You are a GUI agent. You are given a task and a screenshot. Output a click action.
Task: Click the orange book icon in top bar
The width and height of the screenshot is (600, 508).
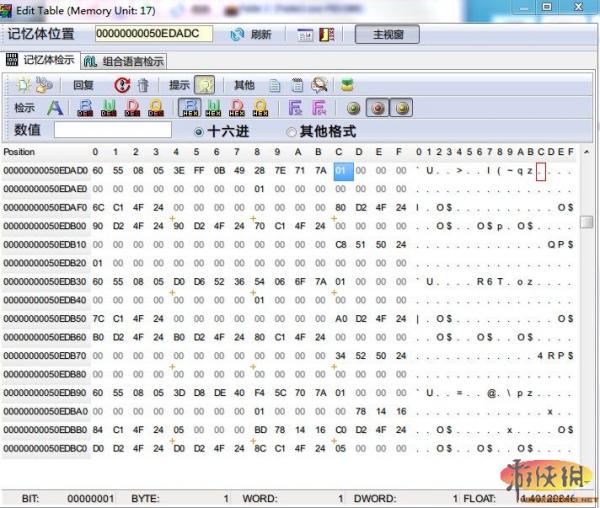[326, 35]
